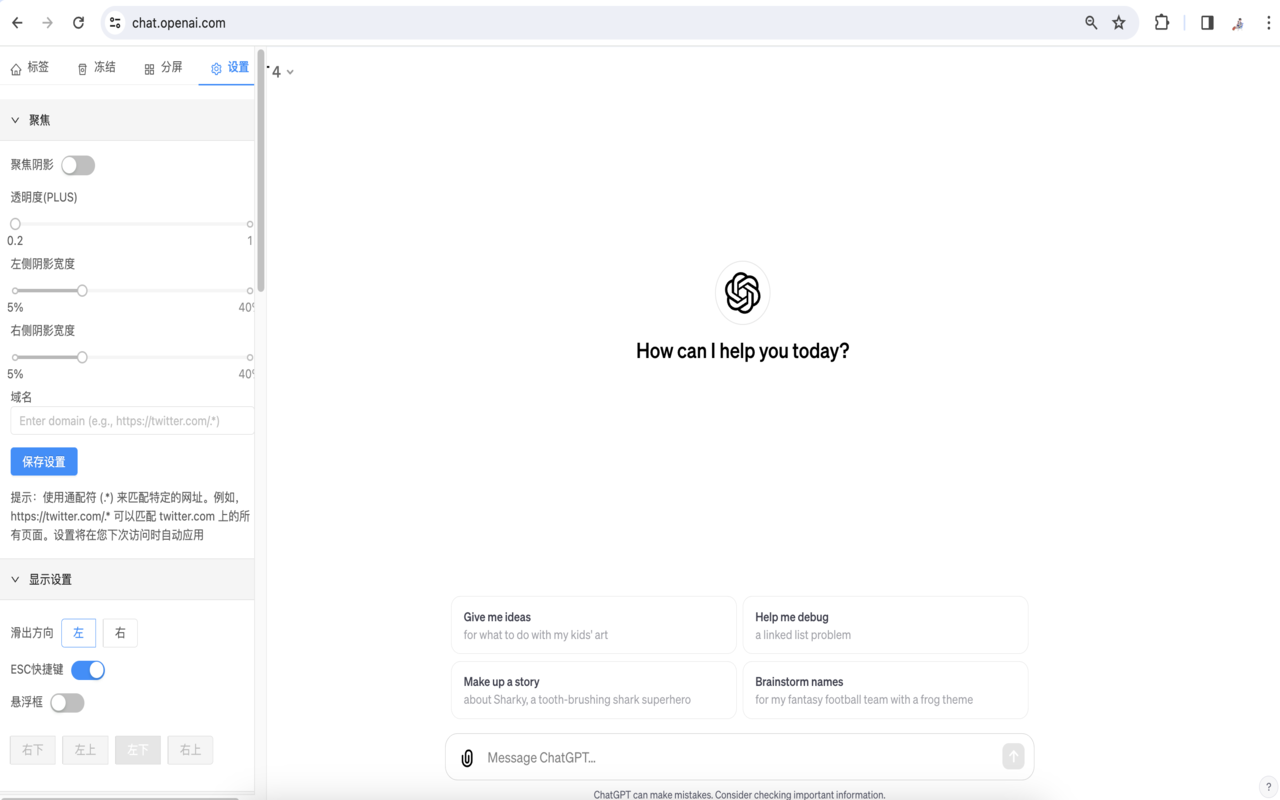
Task: Set 滑出方向 to 左
Action: click(x=79, y=633)
